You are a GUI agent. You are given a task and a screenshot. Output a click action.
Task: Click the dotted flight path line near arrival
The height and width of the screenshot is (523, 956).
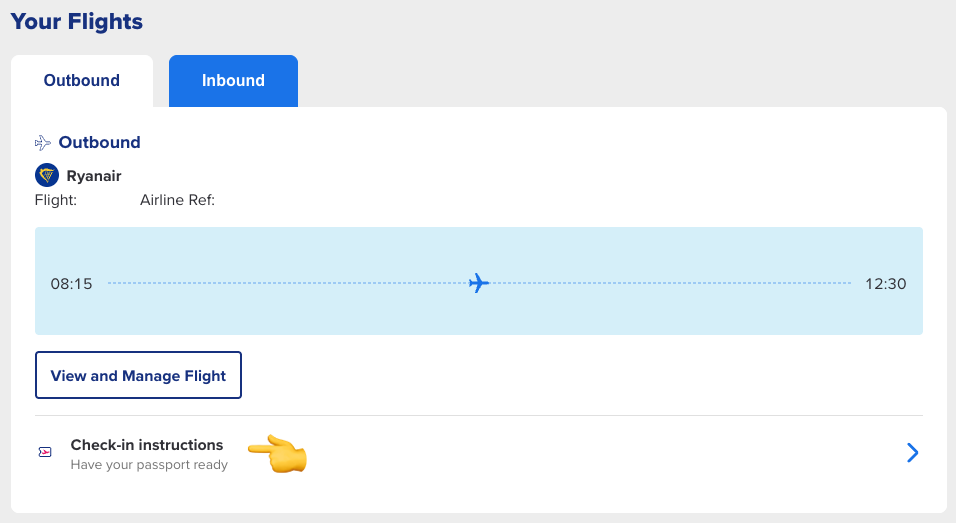pyautogui.click(x=760, y=284)
